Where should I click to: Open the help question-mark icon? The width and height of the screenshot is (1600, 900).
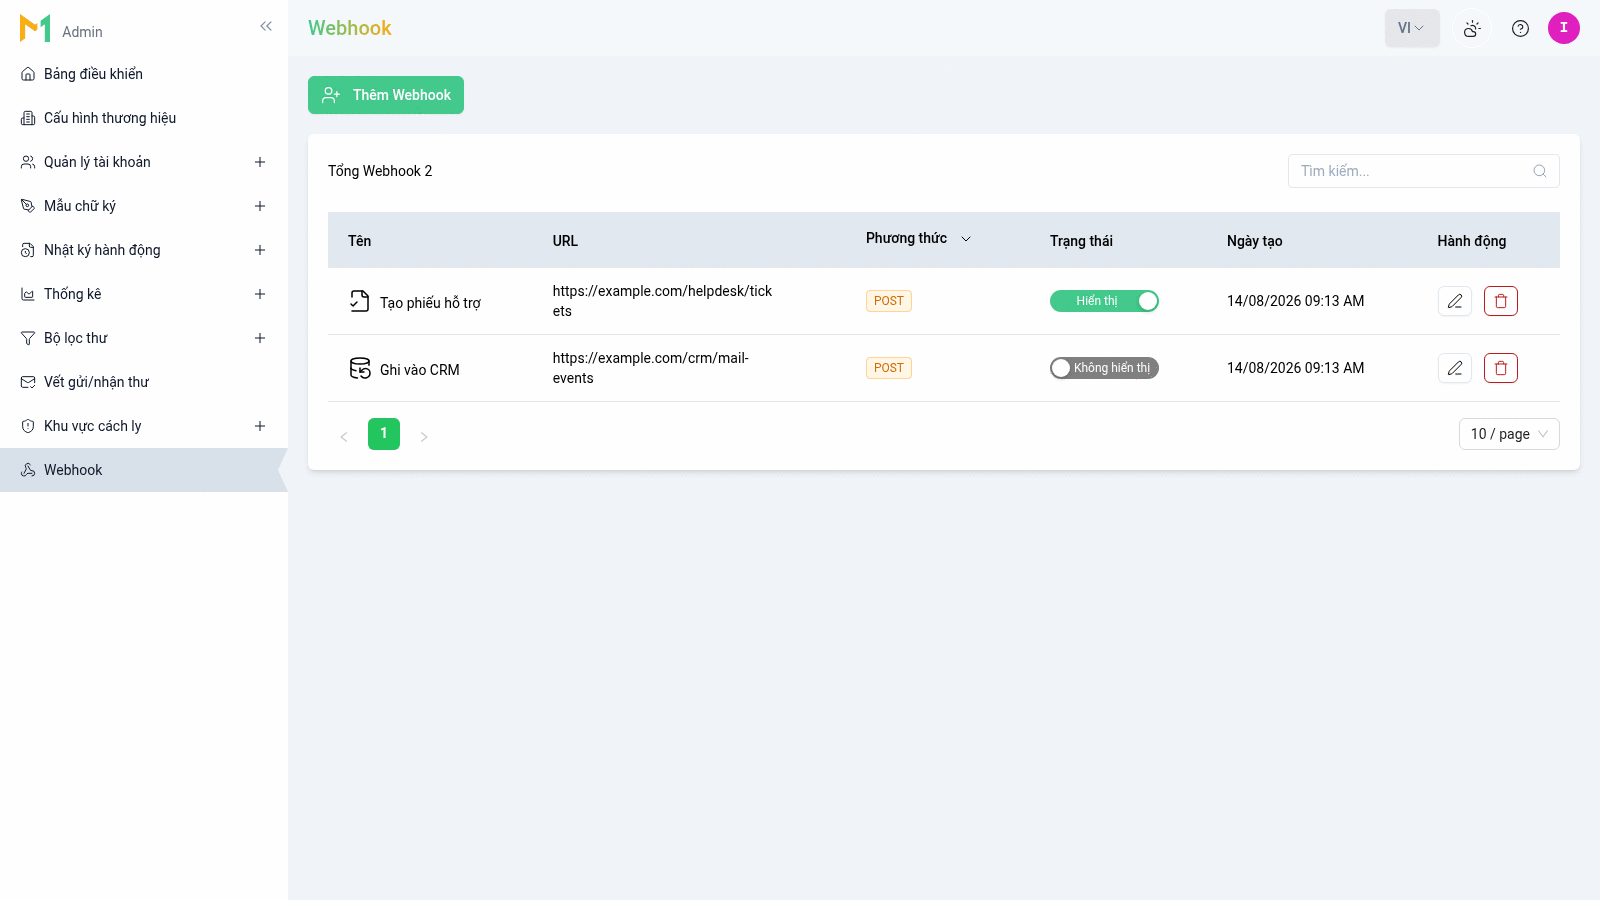click(1520, 28)
